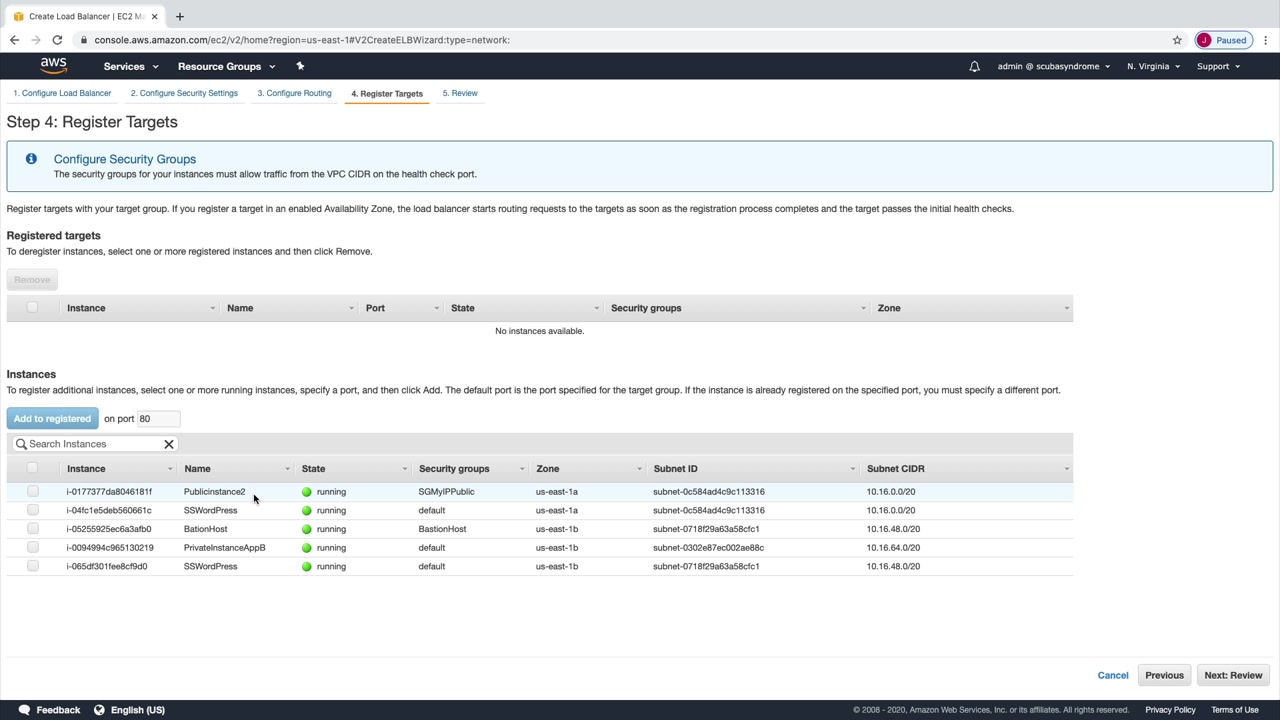This screenshot has width=1280, height=720.
Task: Click the Remove button
Action: pyautogui.click(x=32, y=280)
